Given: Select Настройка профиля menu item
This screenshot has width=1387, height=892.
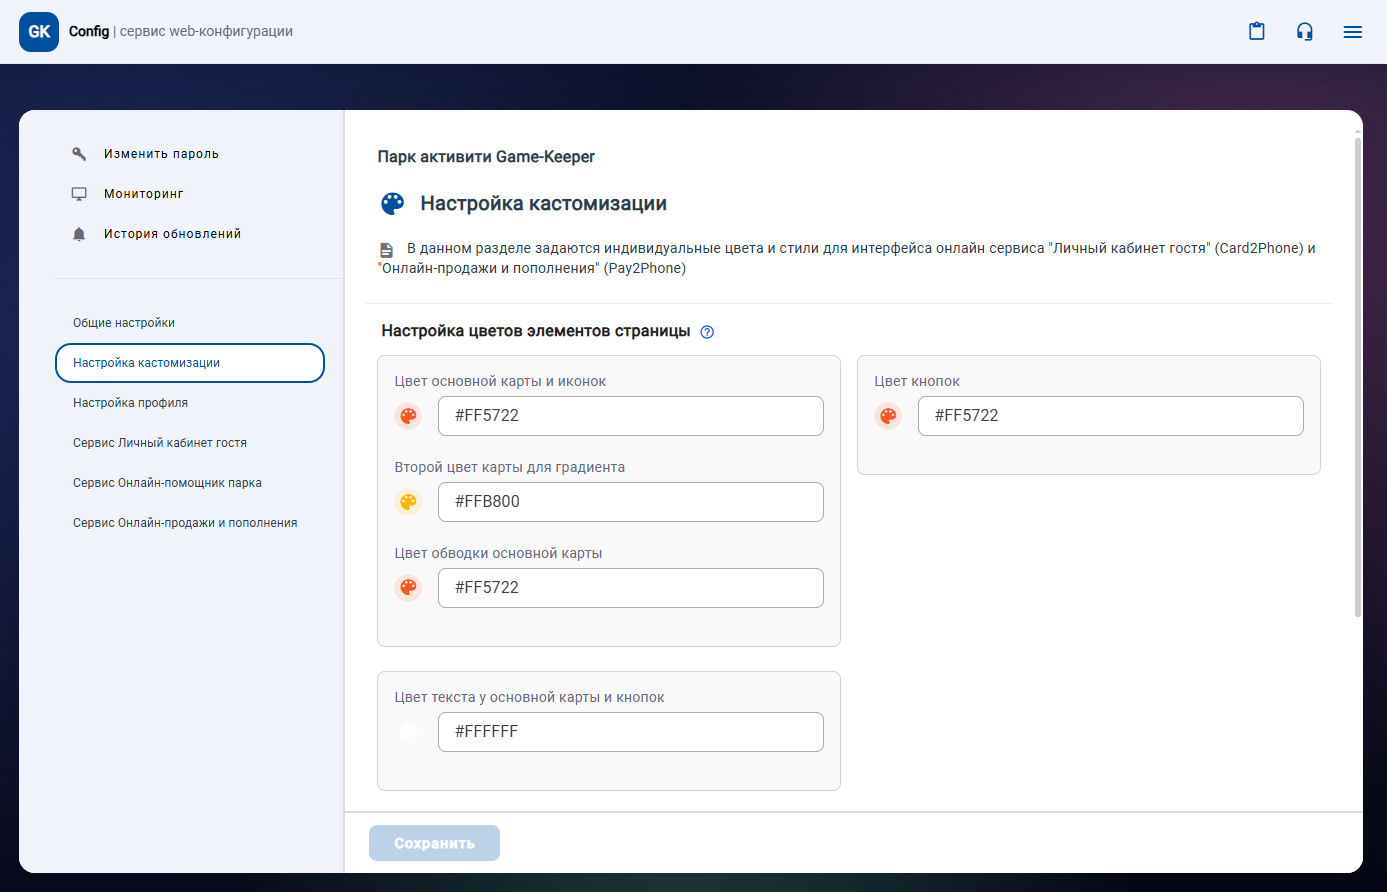Looking at the screenshot, I should click(130, 403).
